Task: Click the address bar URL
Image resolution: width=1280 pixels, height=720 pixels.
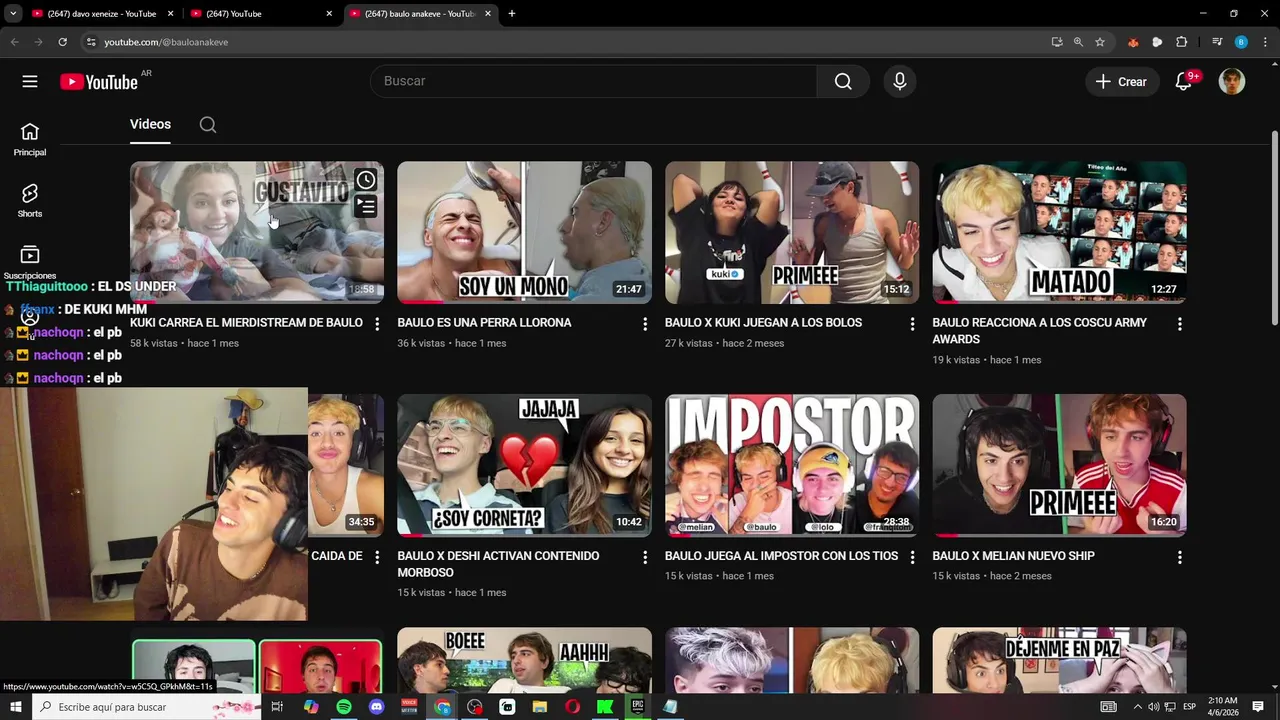Action: click(166, 42)
